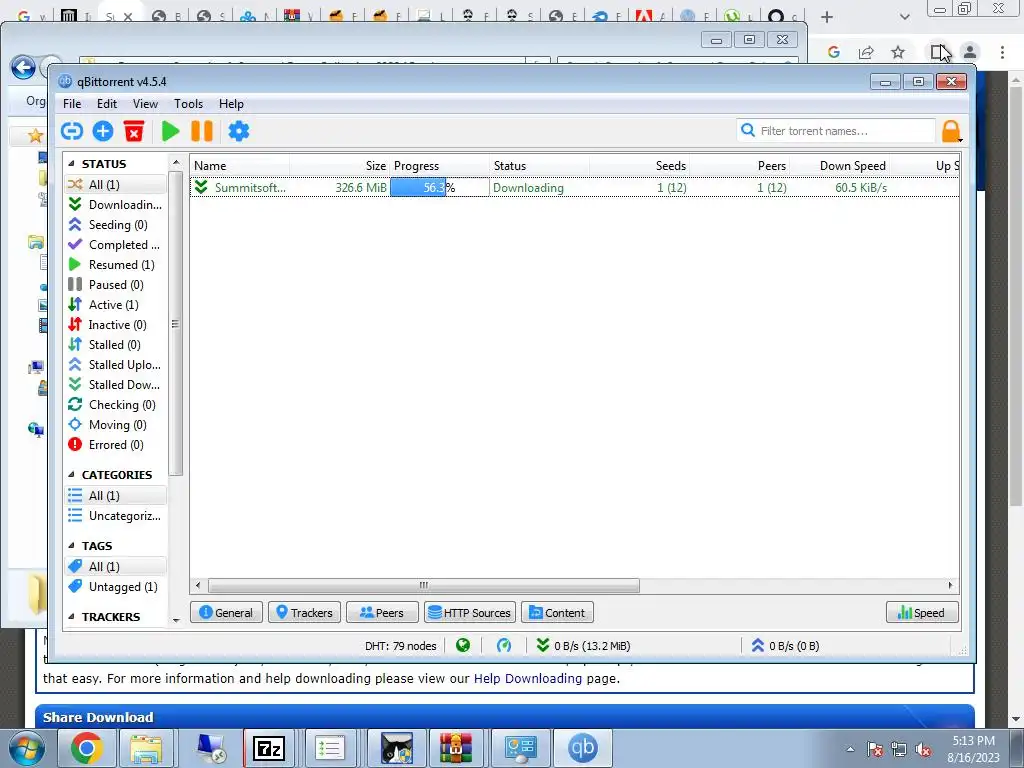Sort by the Peers column header
Screen dimensions: 1024x768
coord(740,166)
